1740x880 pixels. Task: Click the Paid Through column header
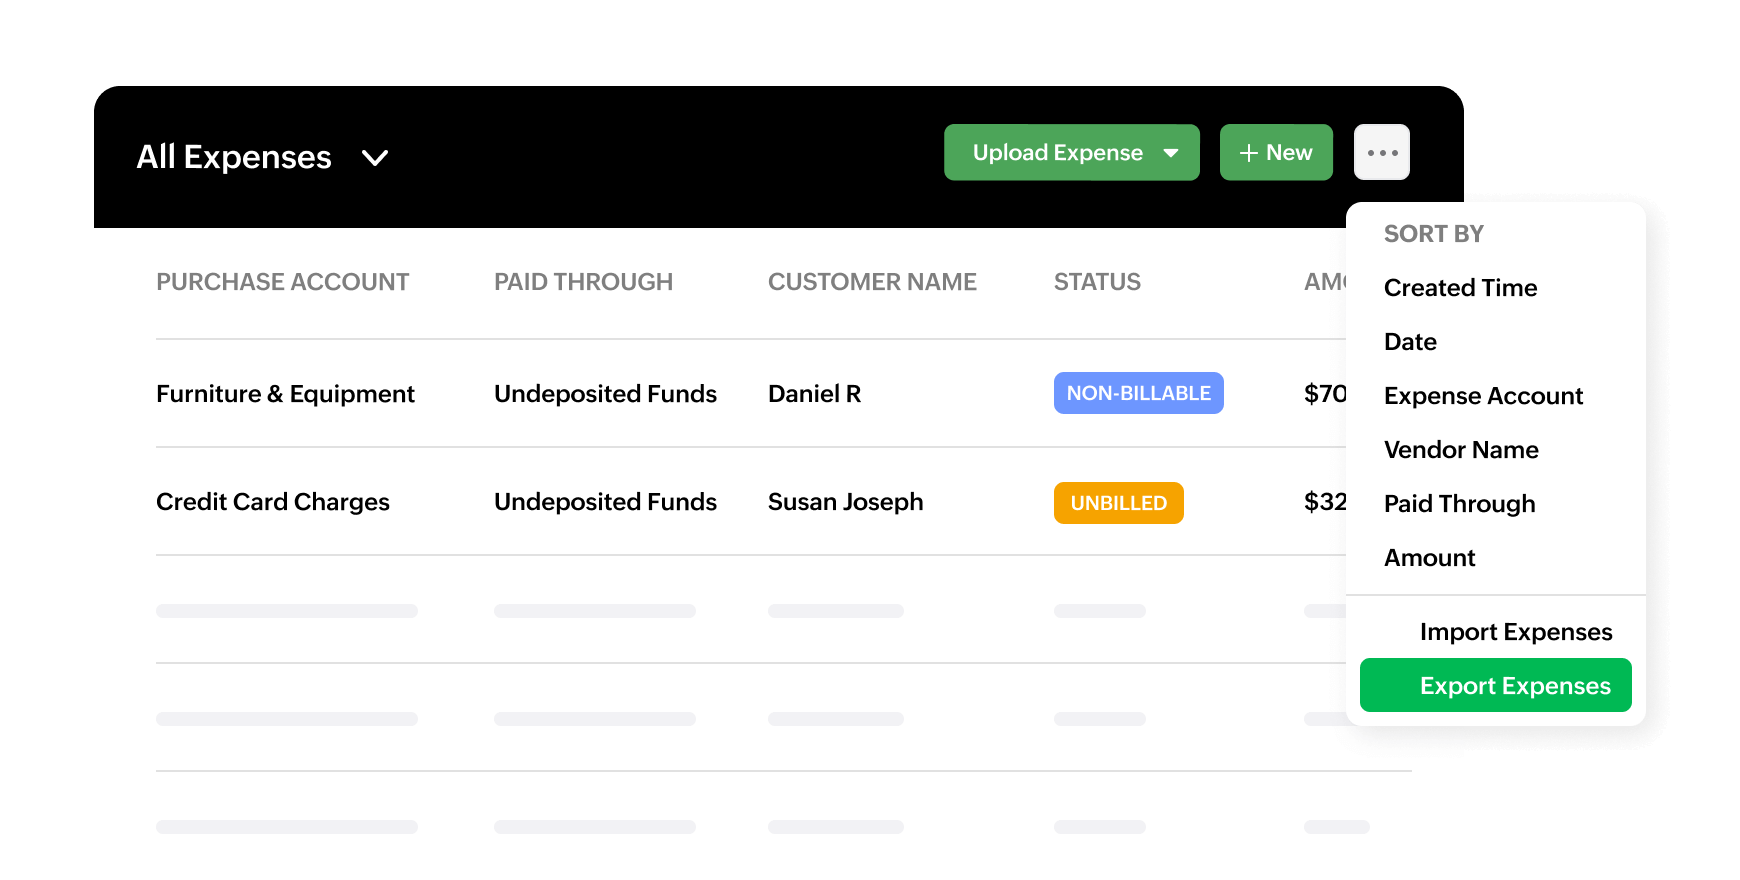pyautogui.click(x=583, y=282)
